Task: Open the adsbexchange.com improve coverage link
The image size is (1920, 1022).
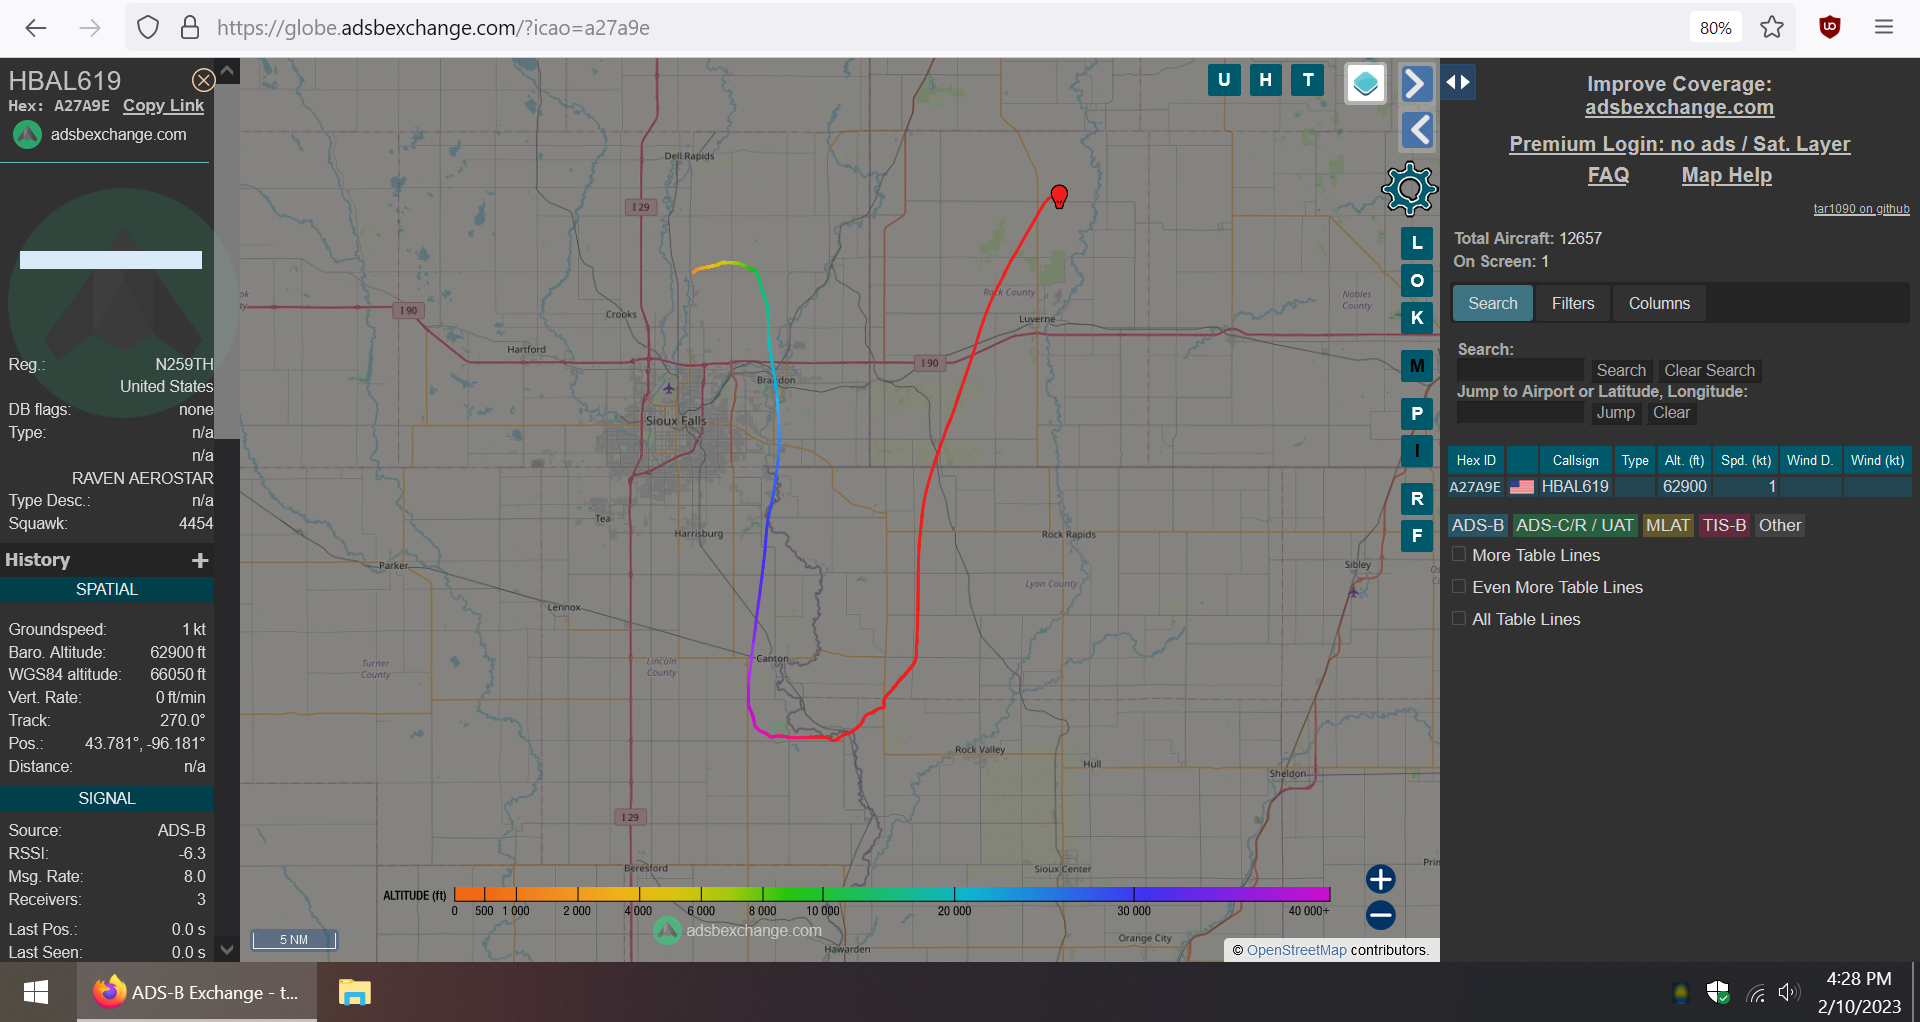Action: [1679, 107]
